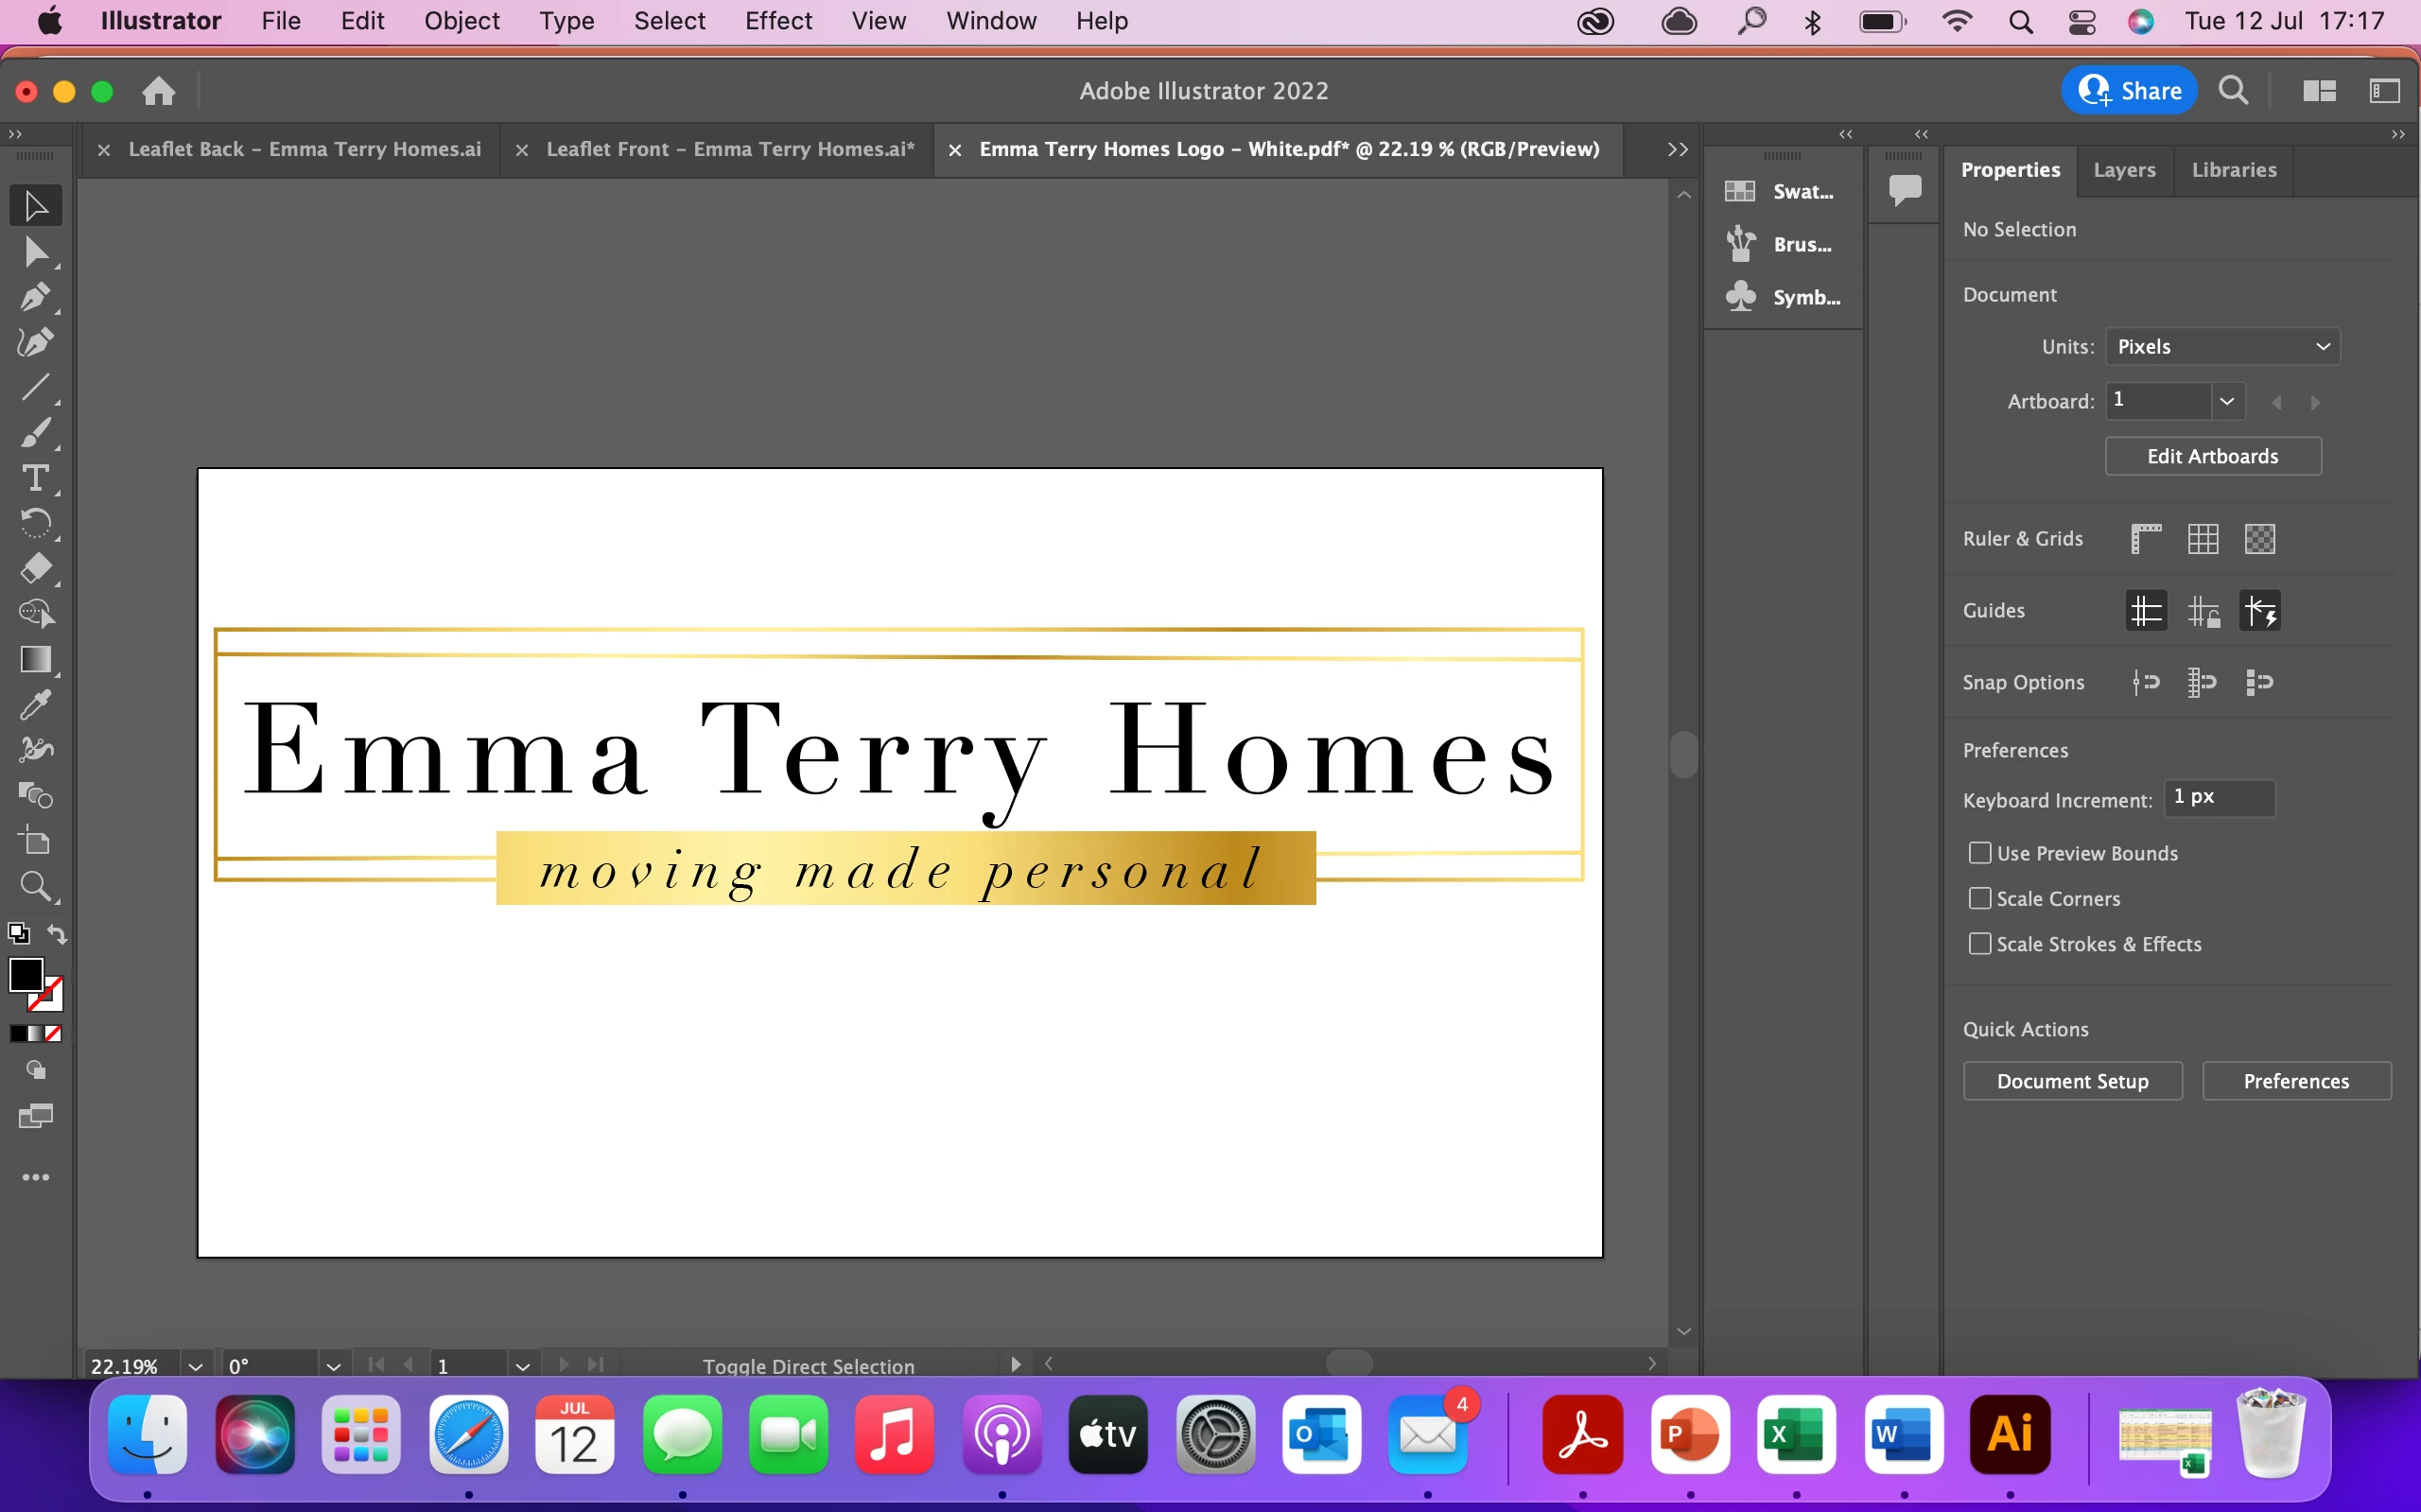The image size is (2421, 1512).
Task: Open the zoom level dropdown at 22.19%
Action: point(195,1366)
